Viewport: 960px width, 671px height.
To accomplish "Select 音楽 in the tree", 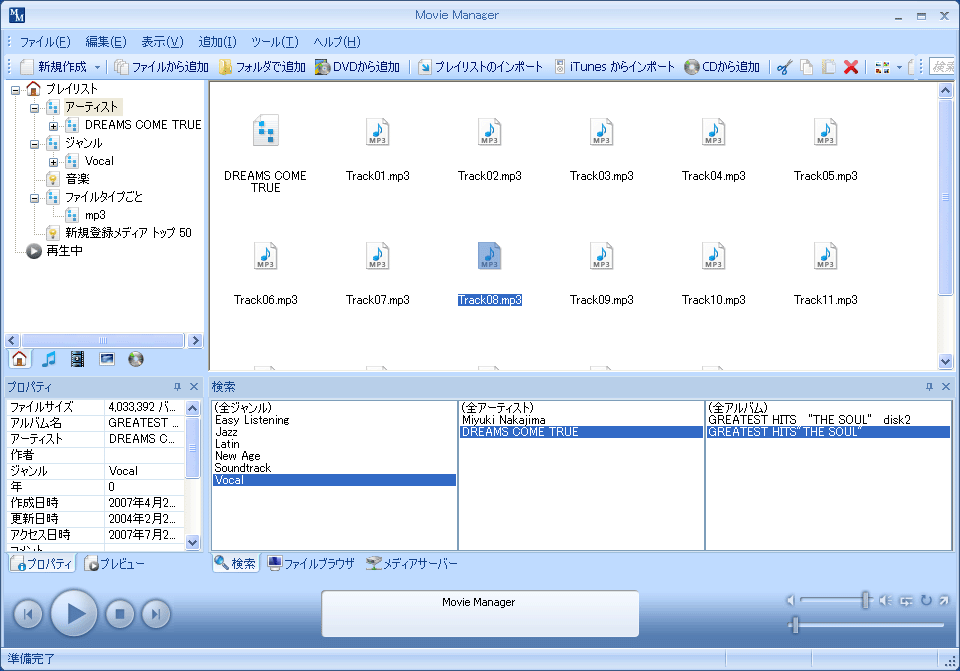I will tap(77, 179).
